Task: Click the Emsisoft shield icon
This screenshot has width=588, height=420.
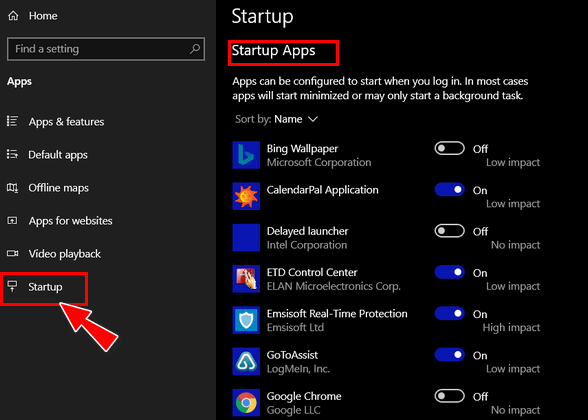Action: (x=246, y=320)
